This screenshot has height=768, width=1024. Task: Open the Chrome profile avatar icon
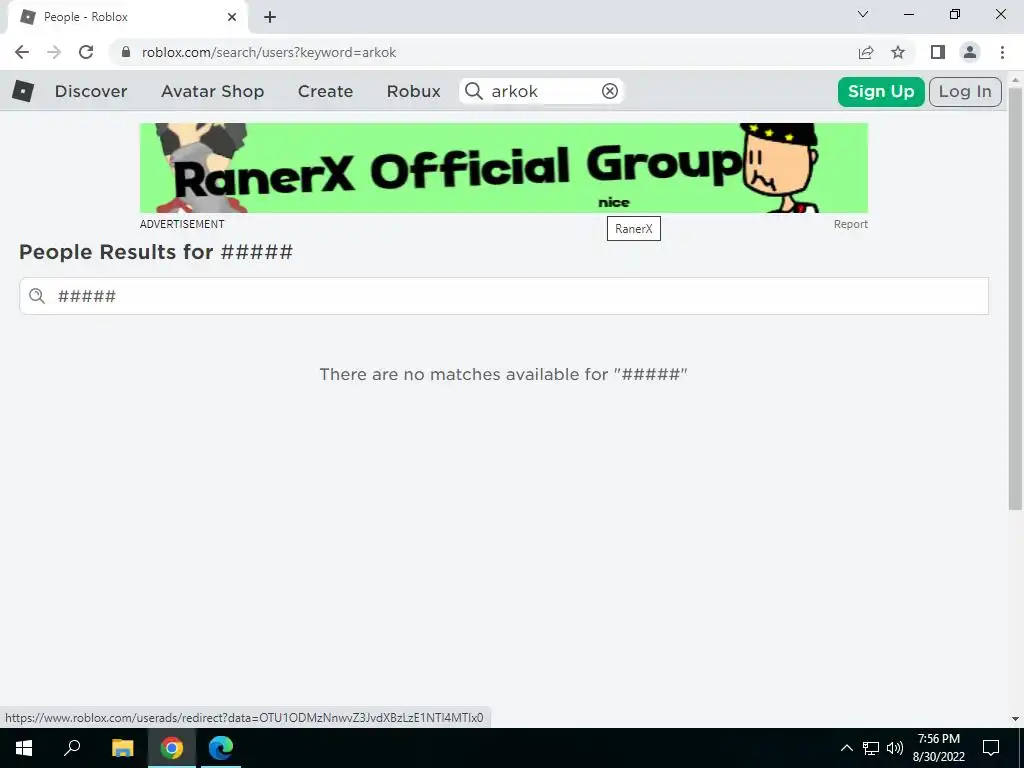coord(970,52)
